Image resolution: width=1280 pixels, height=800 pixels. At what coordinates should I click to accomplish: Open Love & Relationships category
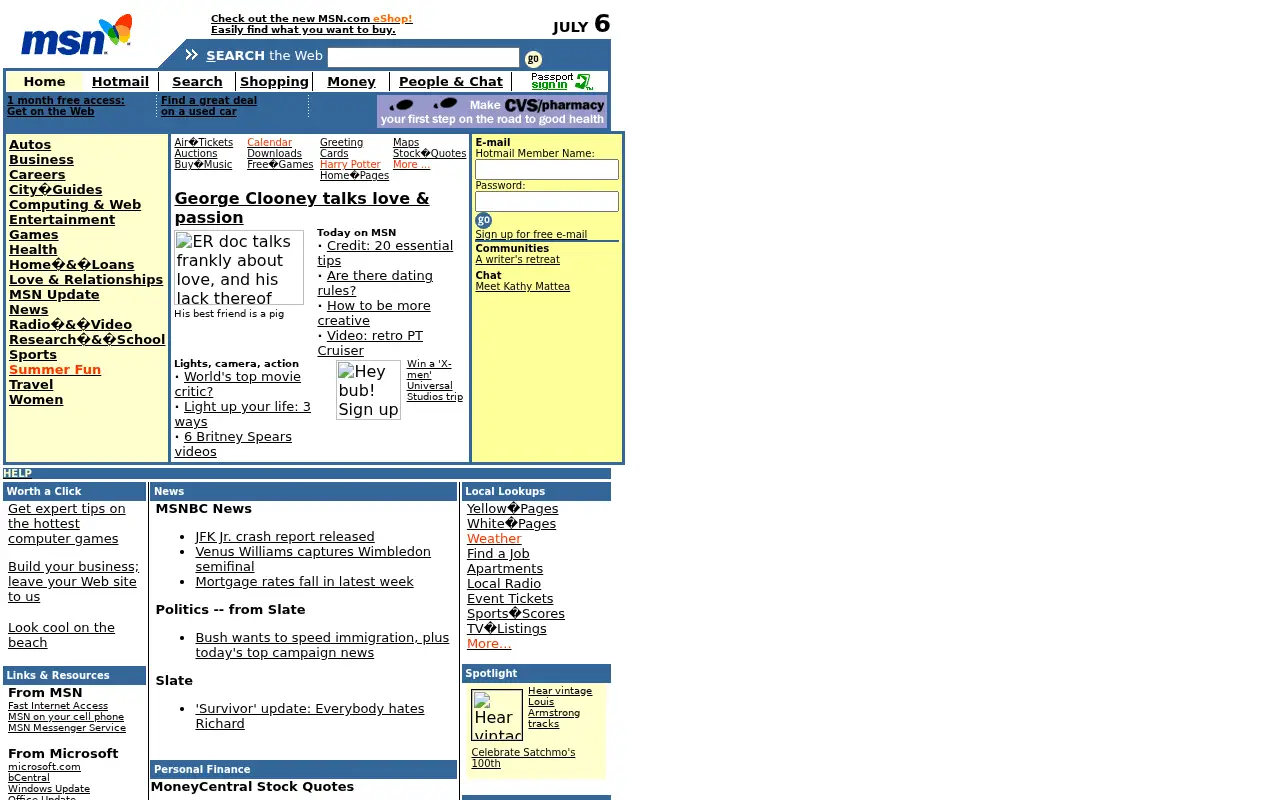coord(86,280)
